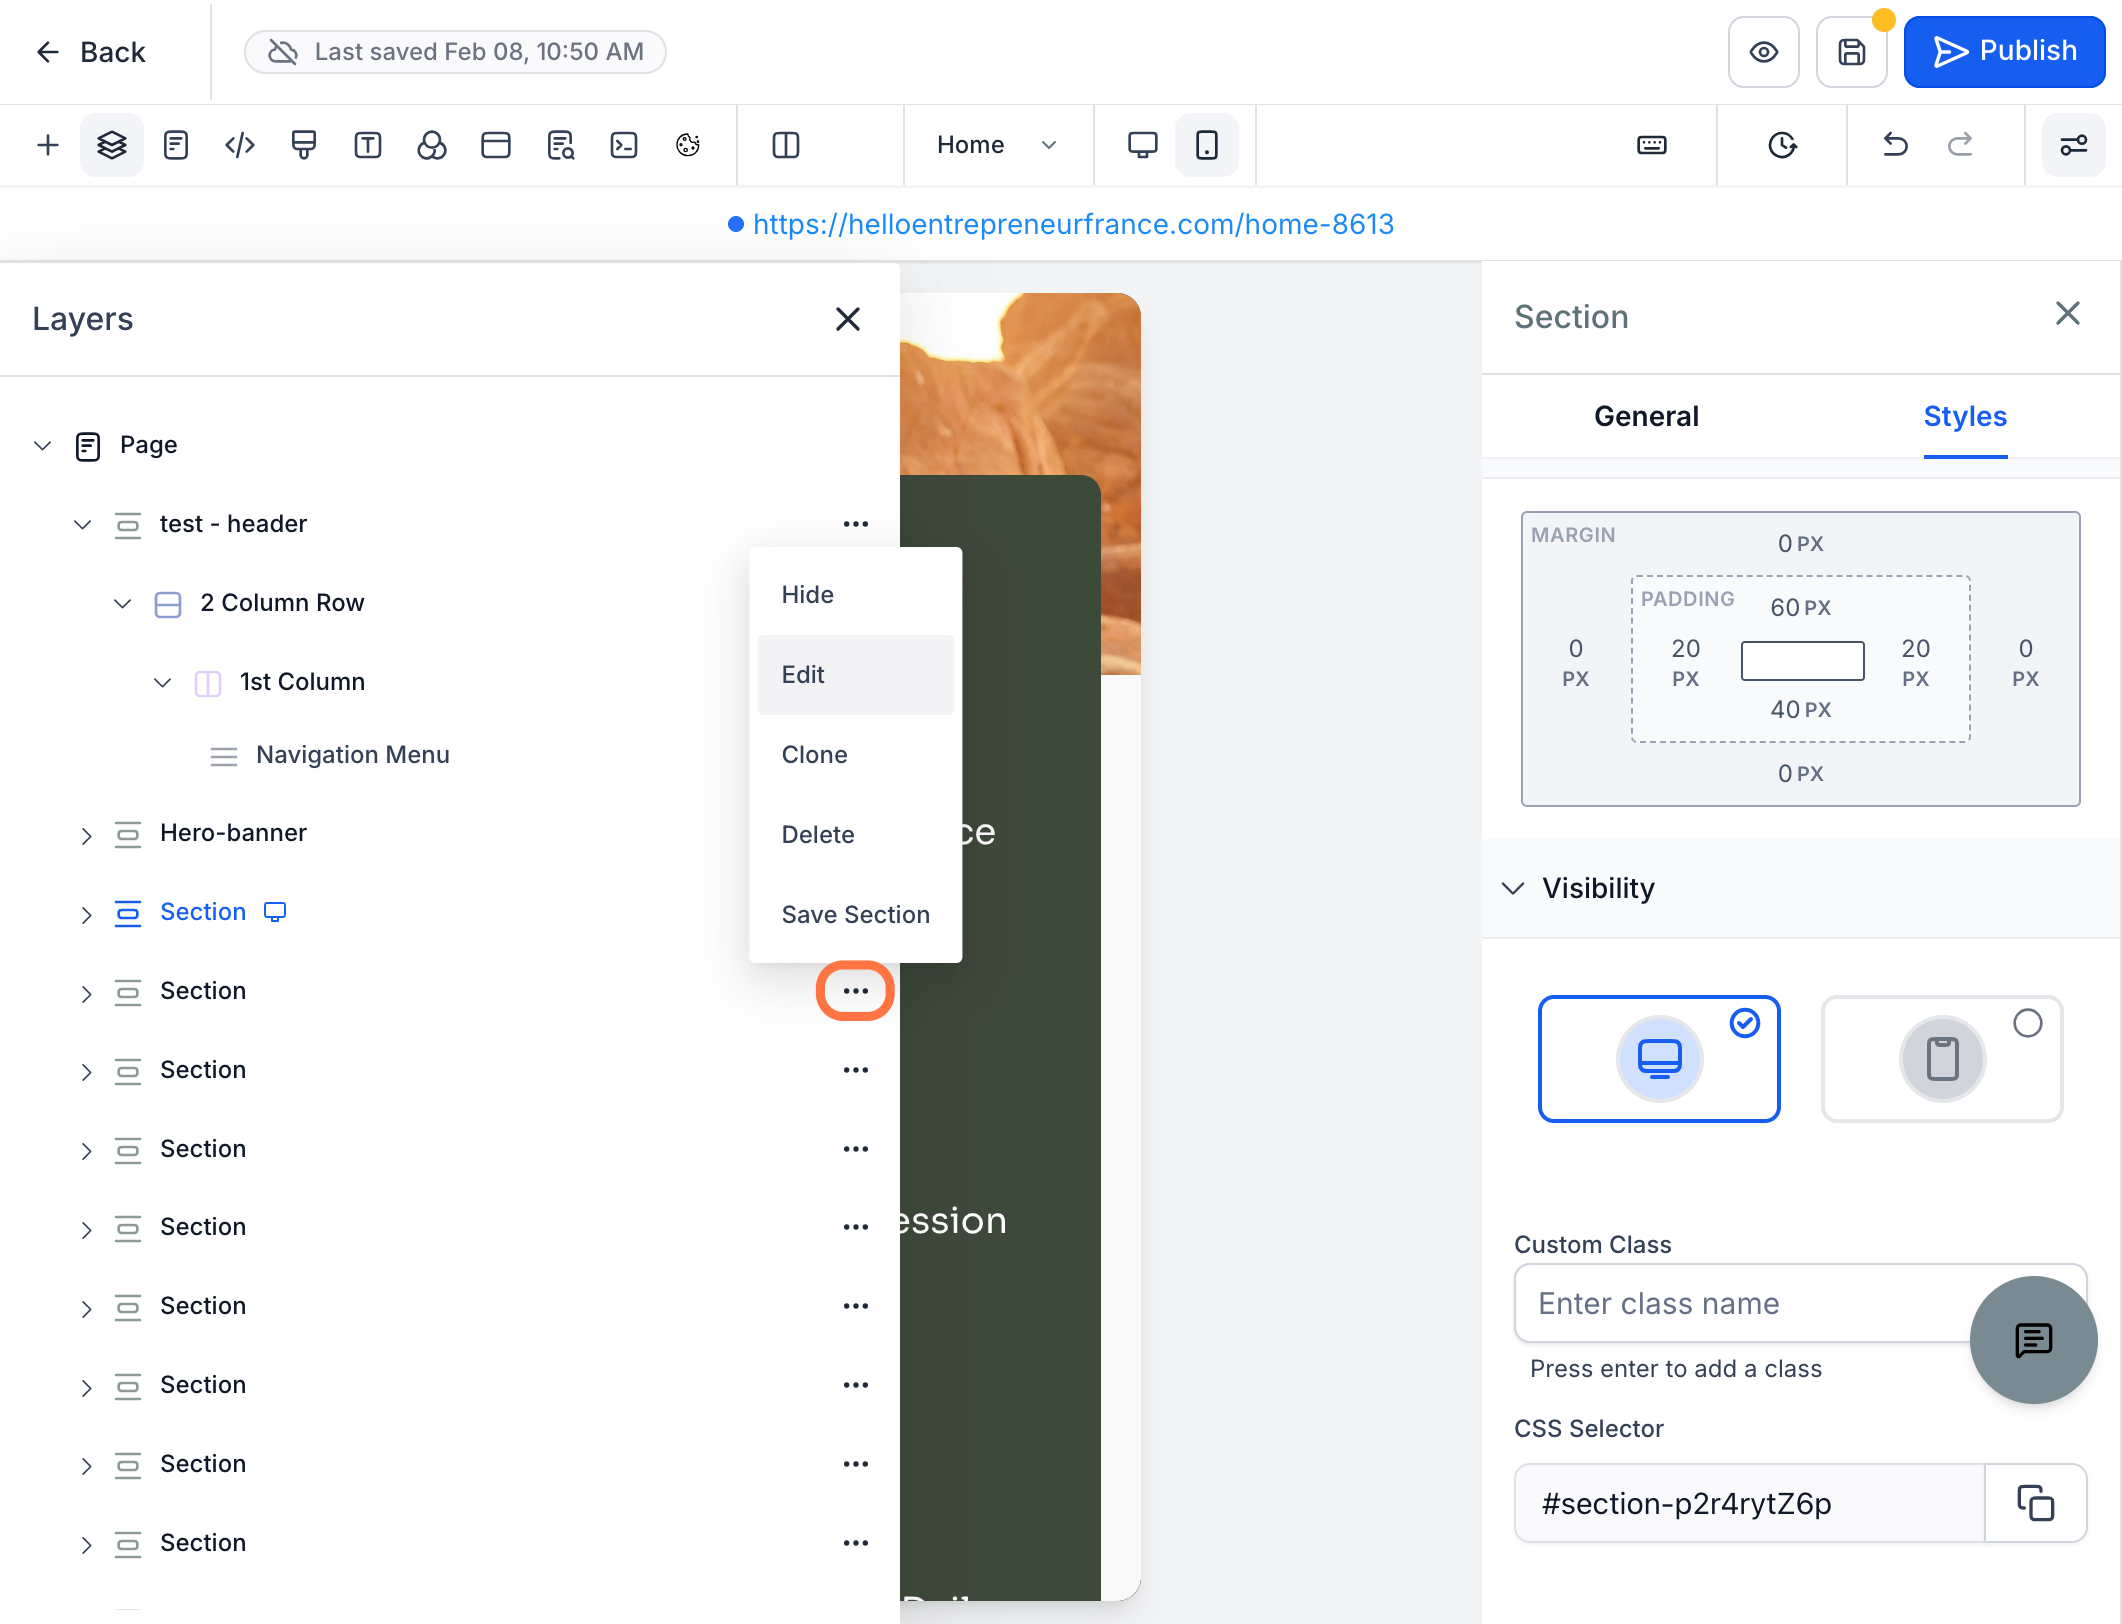
Task: Copy the CSS selector value
Action: (2035, 1503)
